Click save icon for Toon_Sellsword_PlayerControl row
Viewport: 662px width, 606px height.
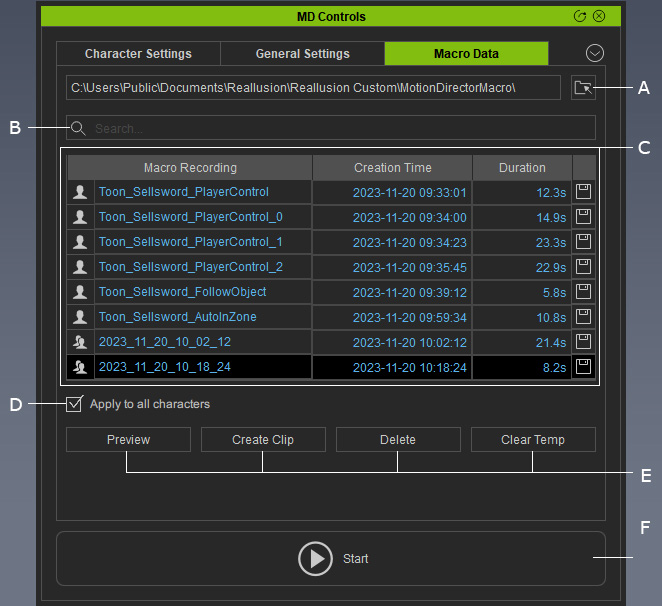coord(583,192)
